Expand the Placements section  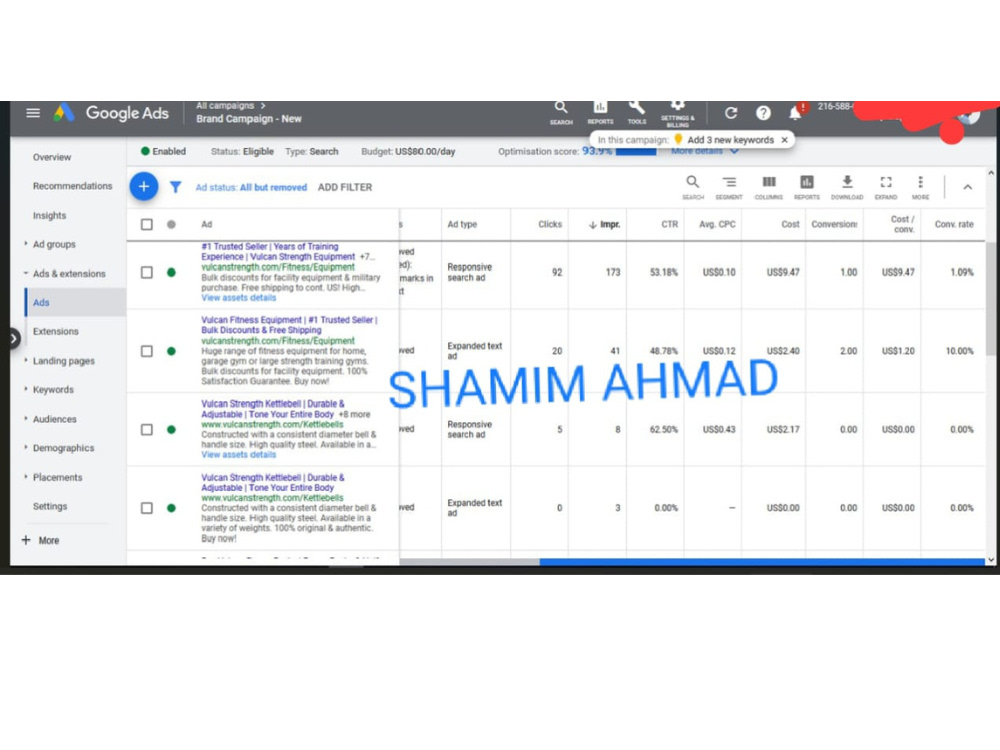tap(26, 476)
